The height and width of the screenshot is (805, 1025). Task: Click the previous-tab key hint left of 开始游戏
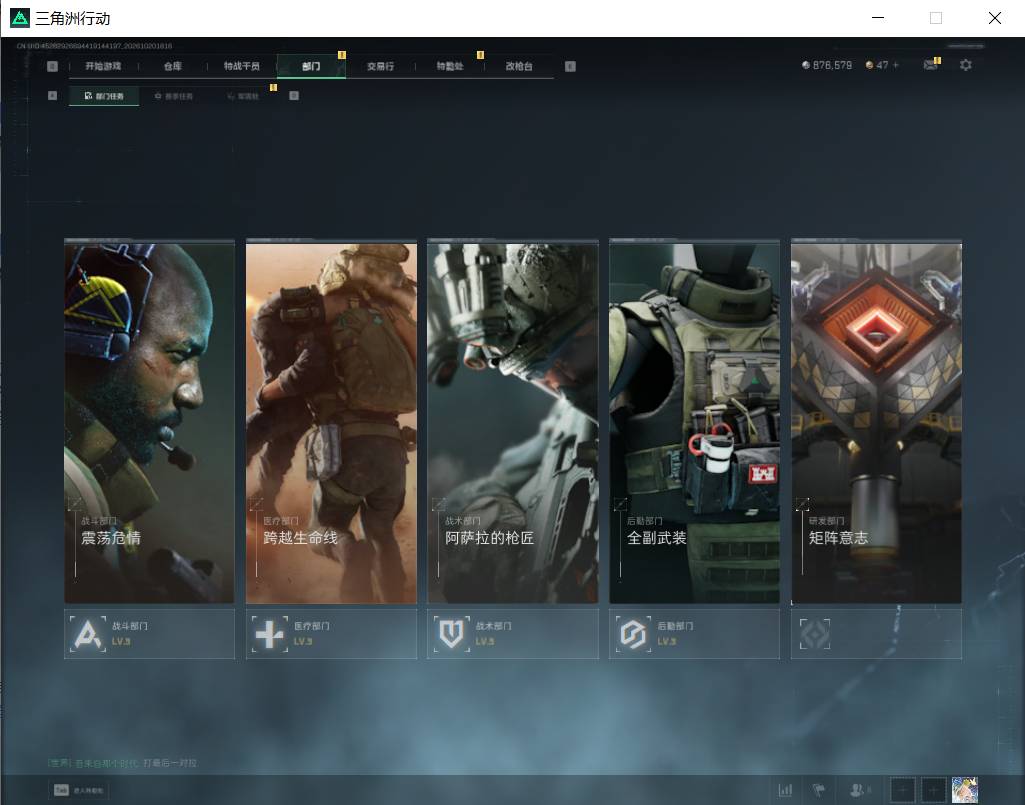[52, 66]
